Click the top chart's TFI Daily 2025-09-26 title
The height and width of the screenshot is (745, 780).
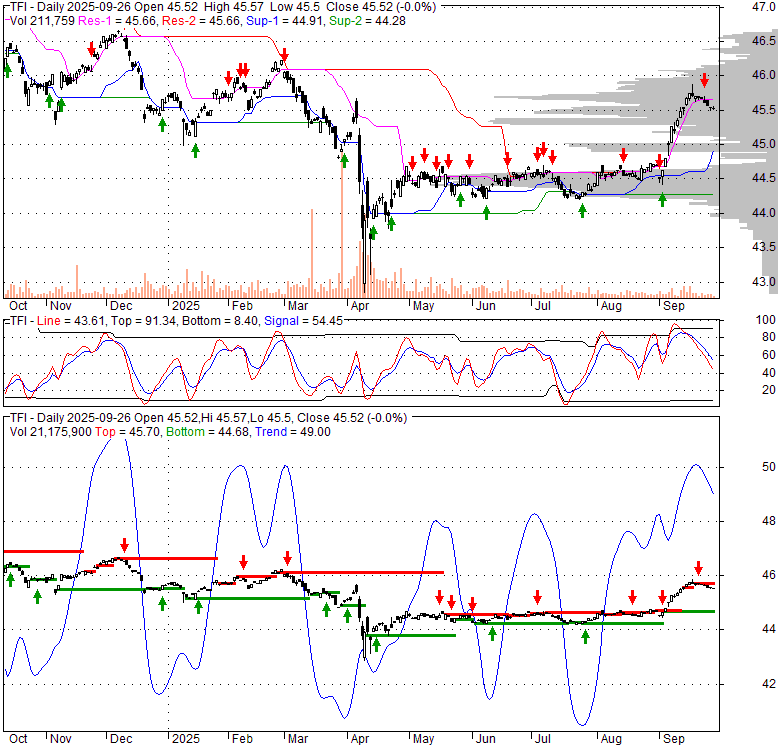point(223,7)
